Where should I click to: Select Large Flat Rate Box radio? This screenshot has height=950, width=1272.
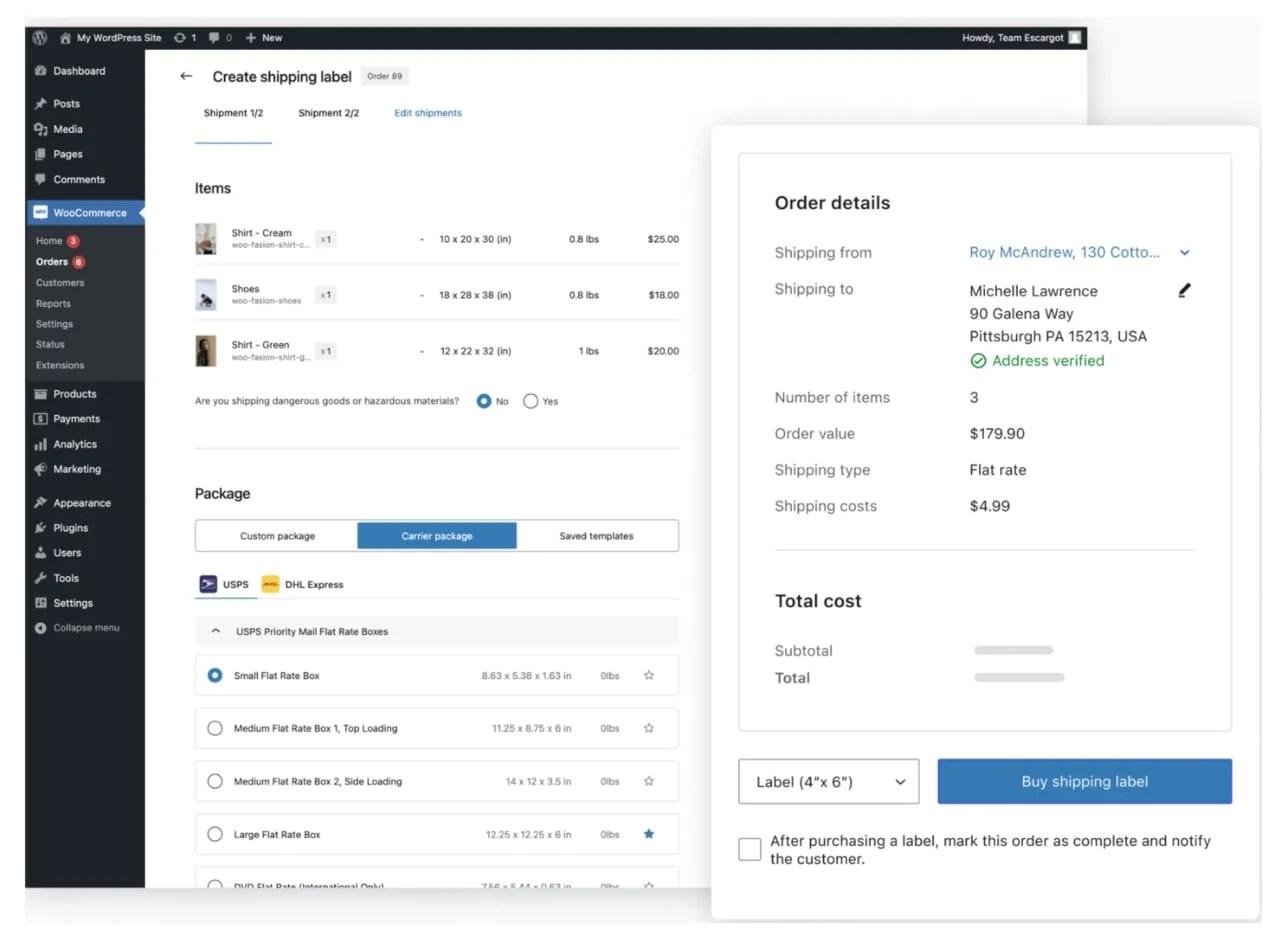[x=215, y=834]
